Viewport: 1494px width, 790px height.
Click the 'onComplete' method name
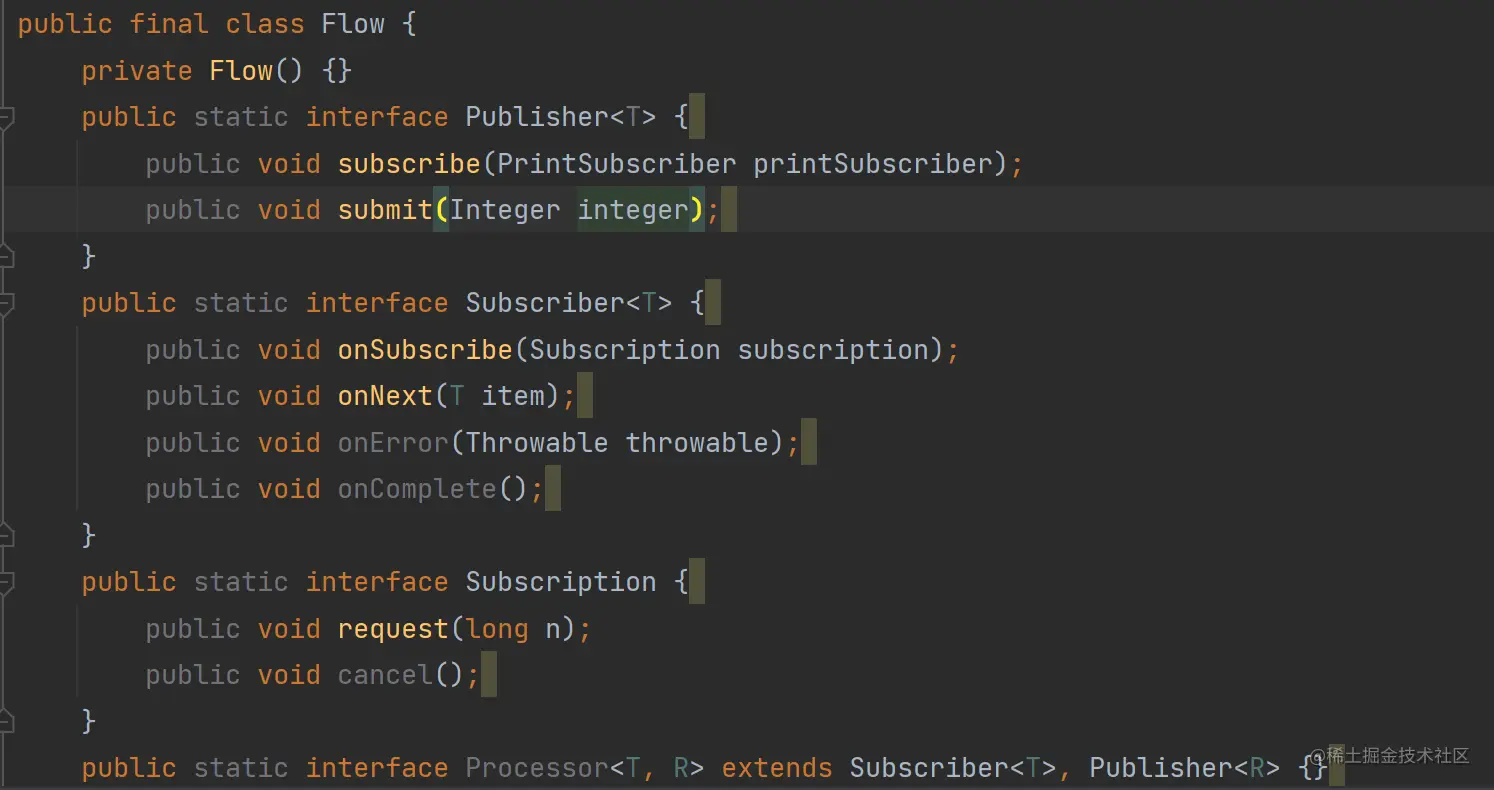pos(417,489)
